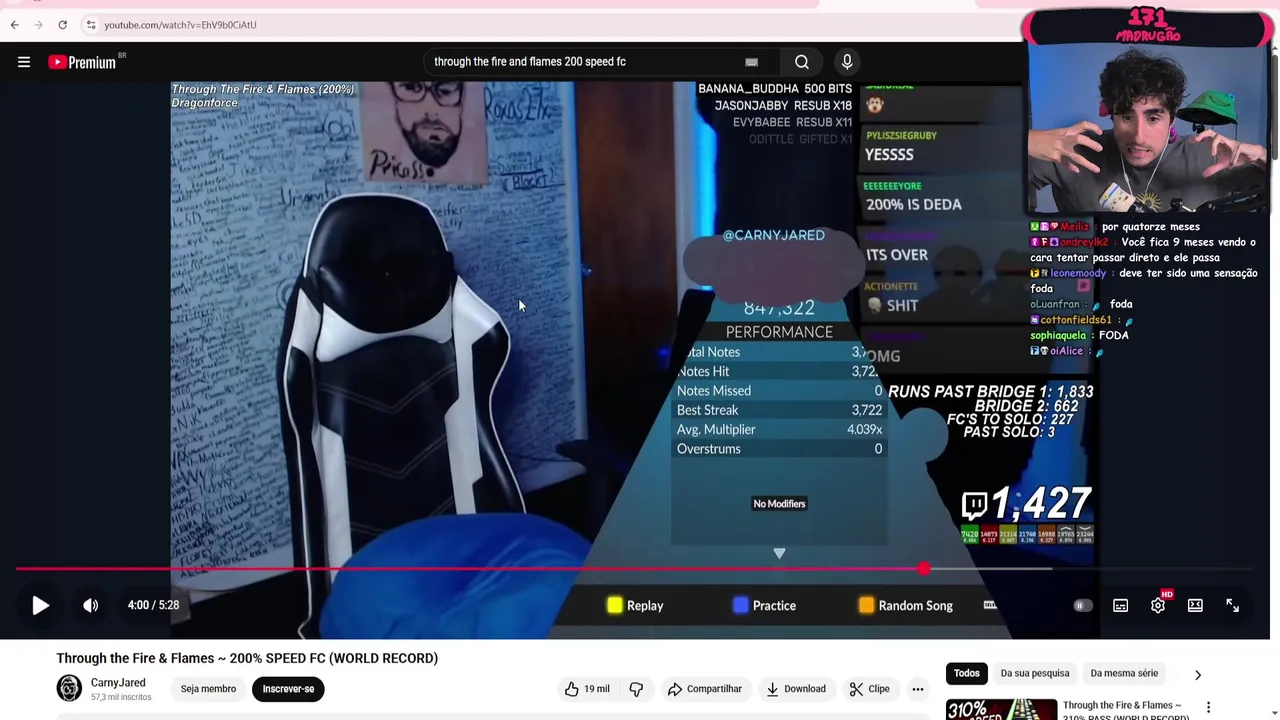Open the CarnyJared channel name link
The image size is (1280, 720).
tap(118, 683)
